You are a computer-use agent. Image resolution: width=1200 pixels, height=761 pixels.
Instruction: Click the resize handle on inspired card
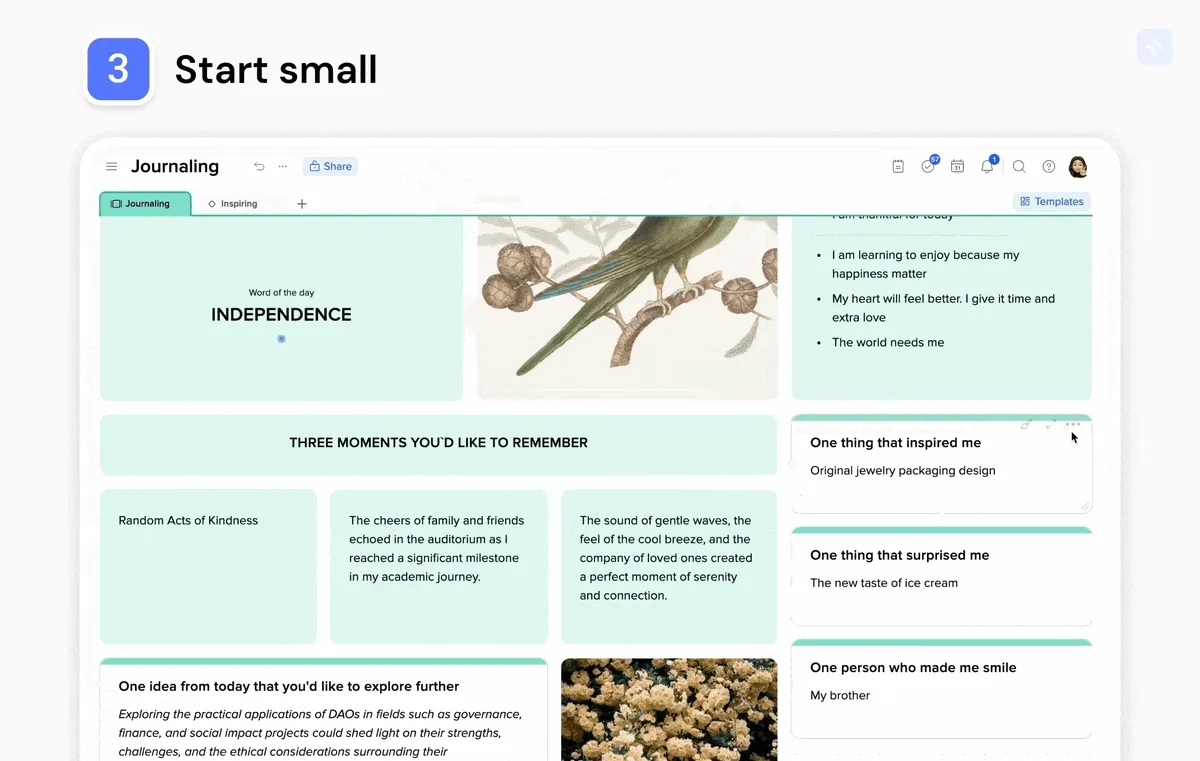coord(1084,506)
